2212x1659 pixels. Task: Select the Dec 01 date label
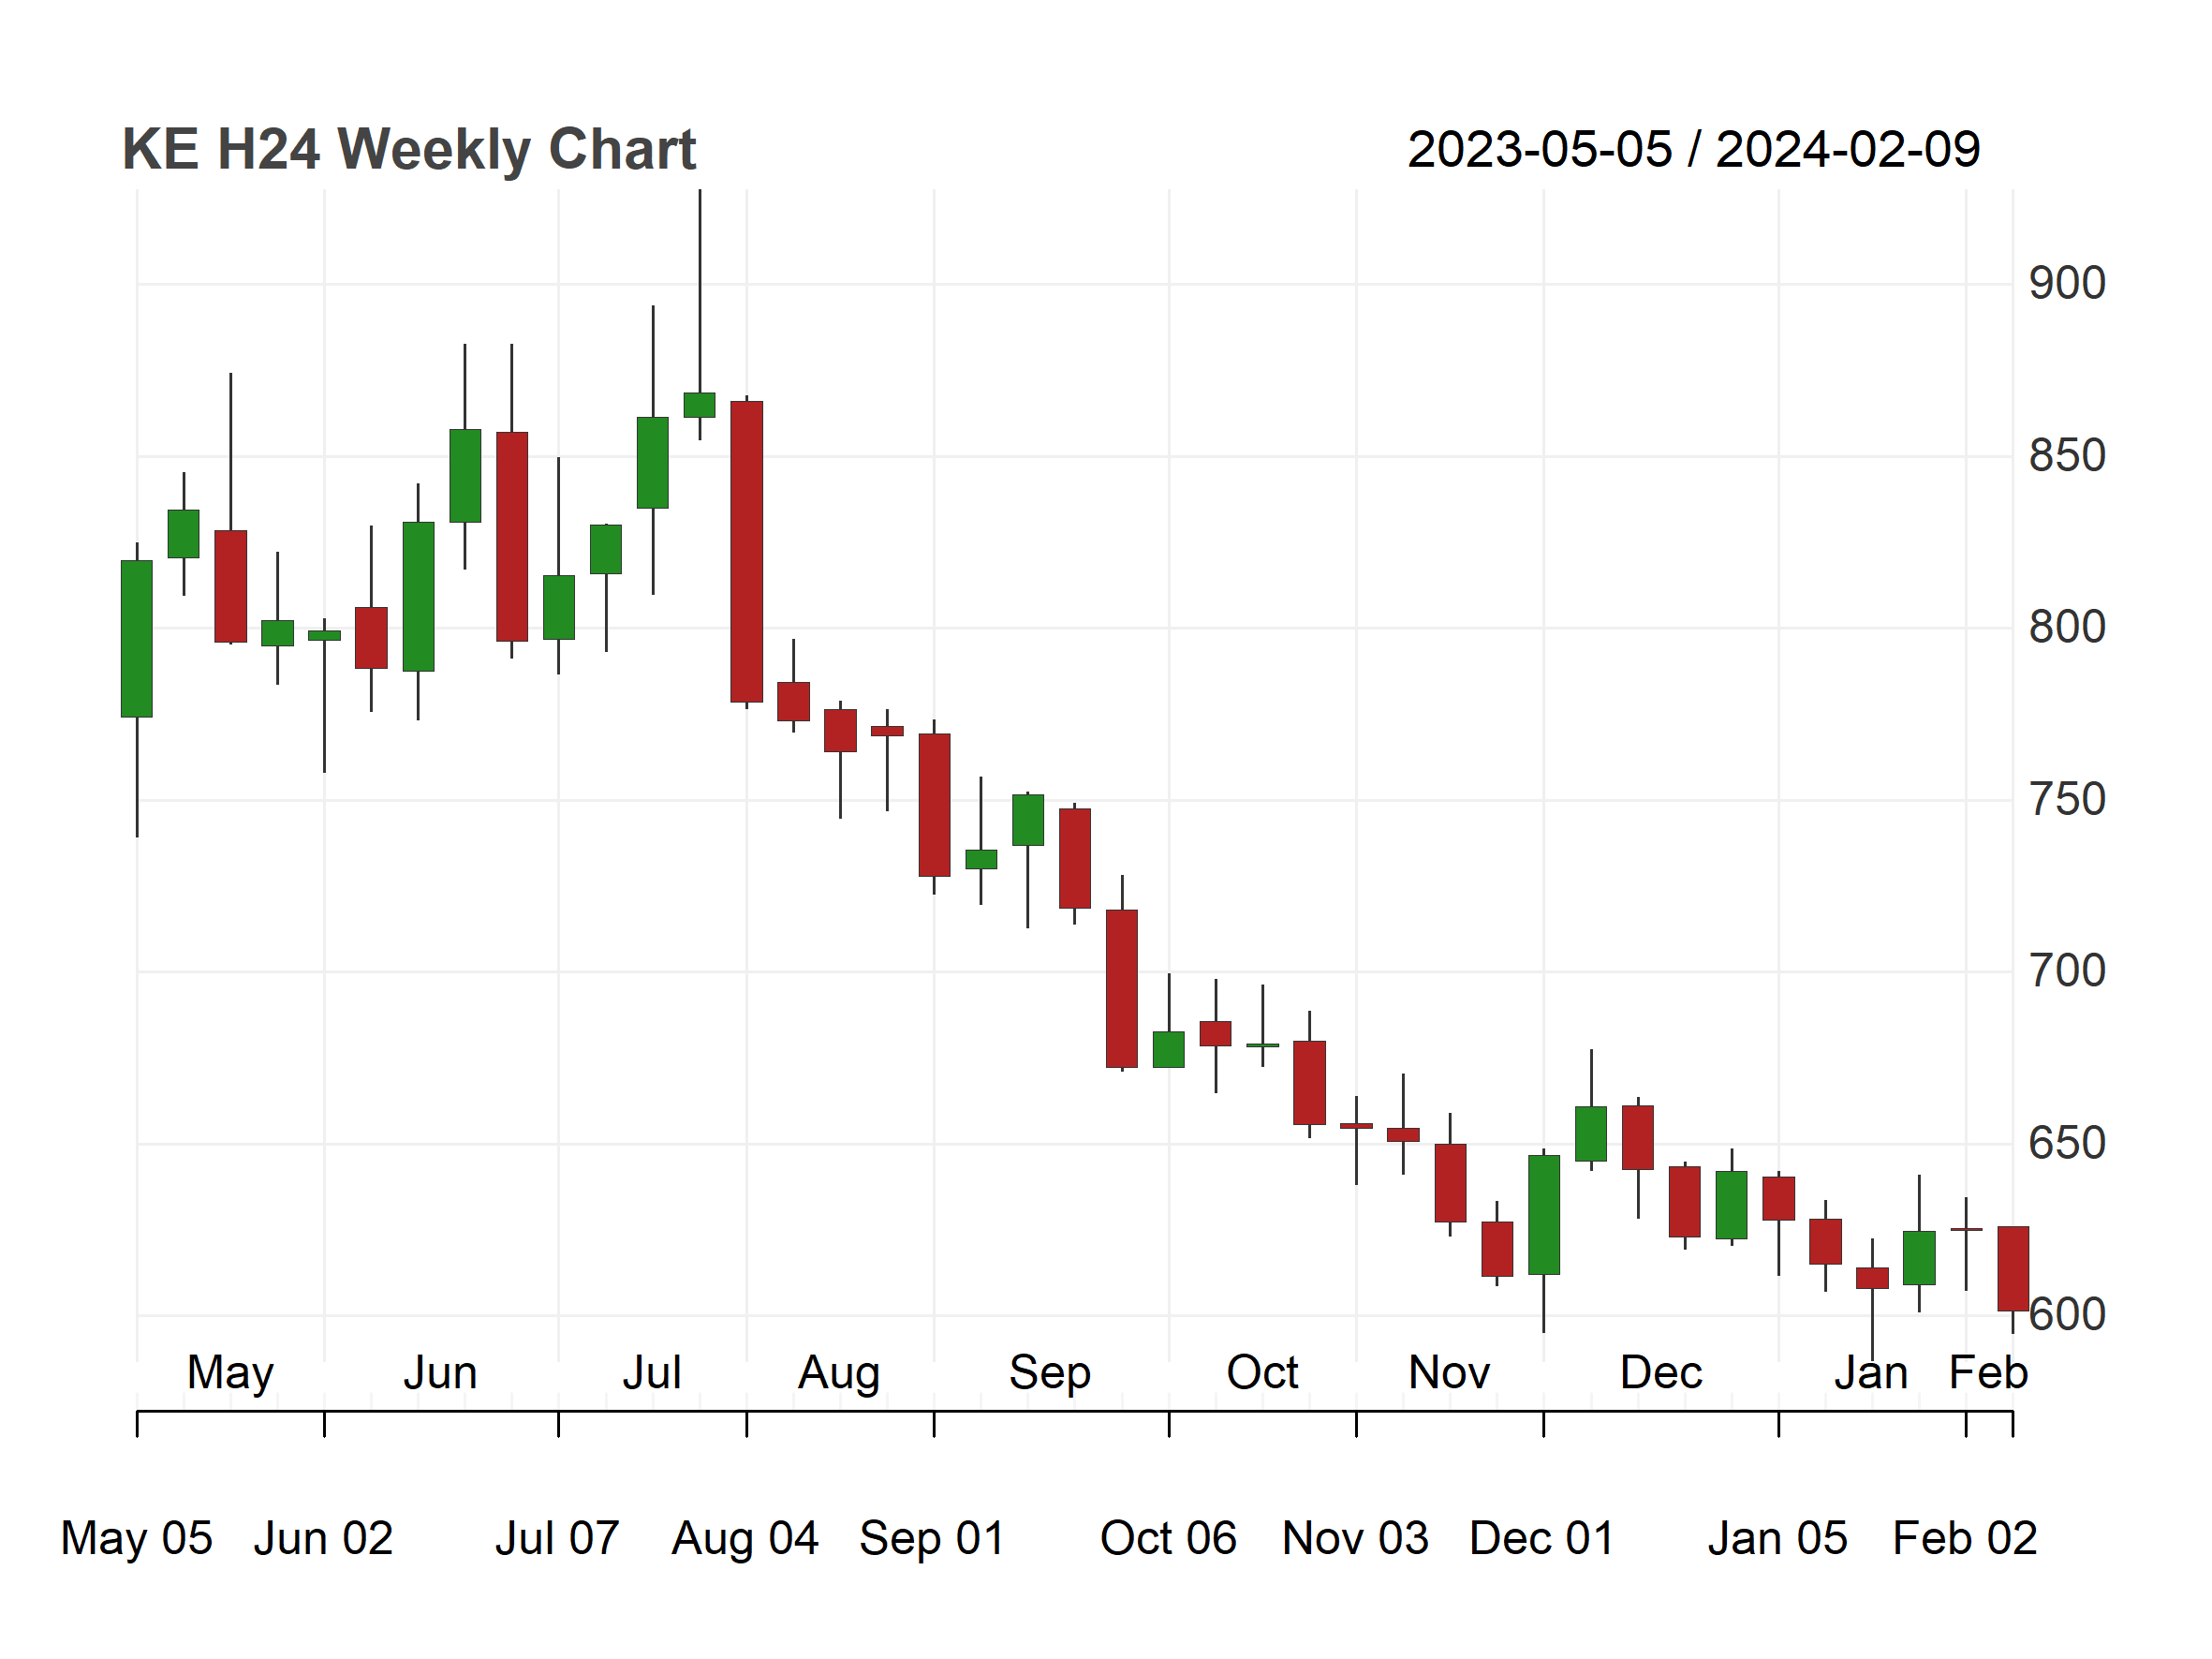[1542, 1539]
